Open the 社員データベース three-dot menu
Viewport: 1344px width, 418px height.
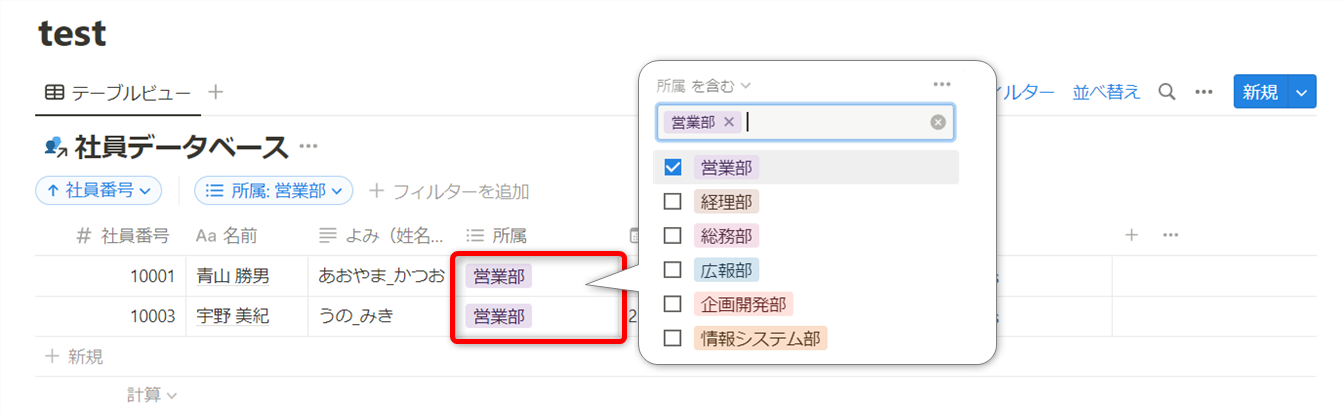pyautogui.click(x=308, y=147)
